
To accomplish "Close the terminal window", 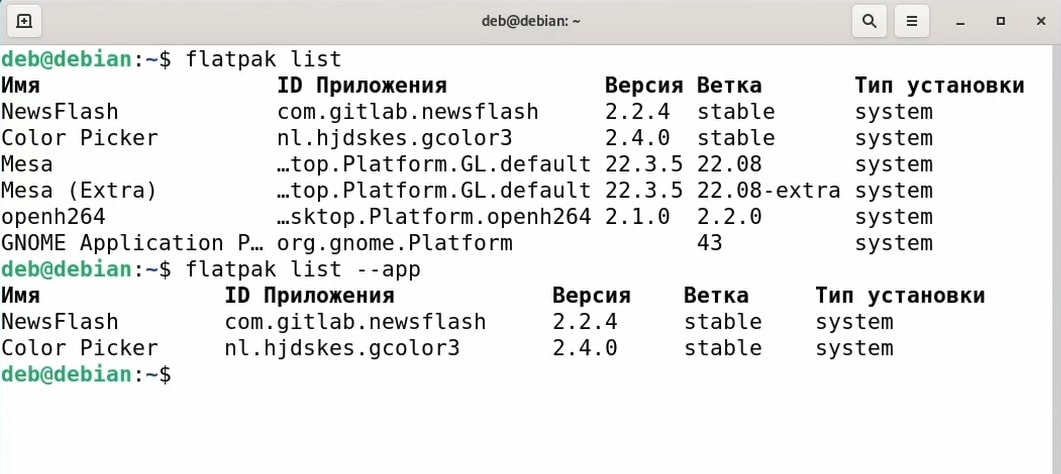I will 1041,22.
